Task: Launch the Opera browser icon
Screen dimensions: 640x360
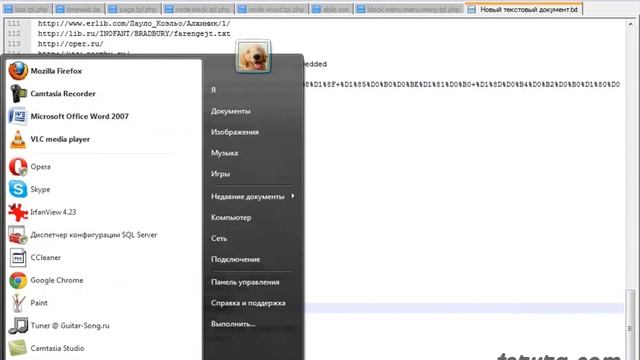Action: [x=18, y=167]
